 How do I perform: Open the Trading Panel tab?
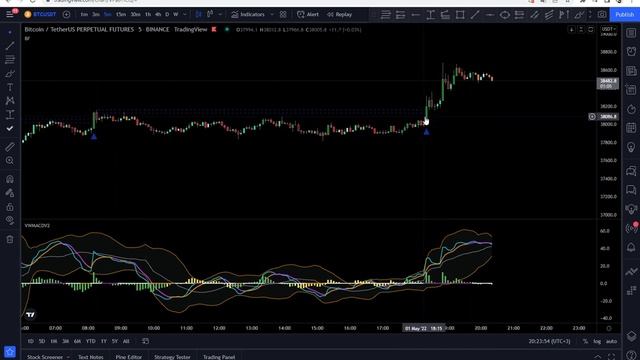(219, 357)
